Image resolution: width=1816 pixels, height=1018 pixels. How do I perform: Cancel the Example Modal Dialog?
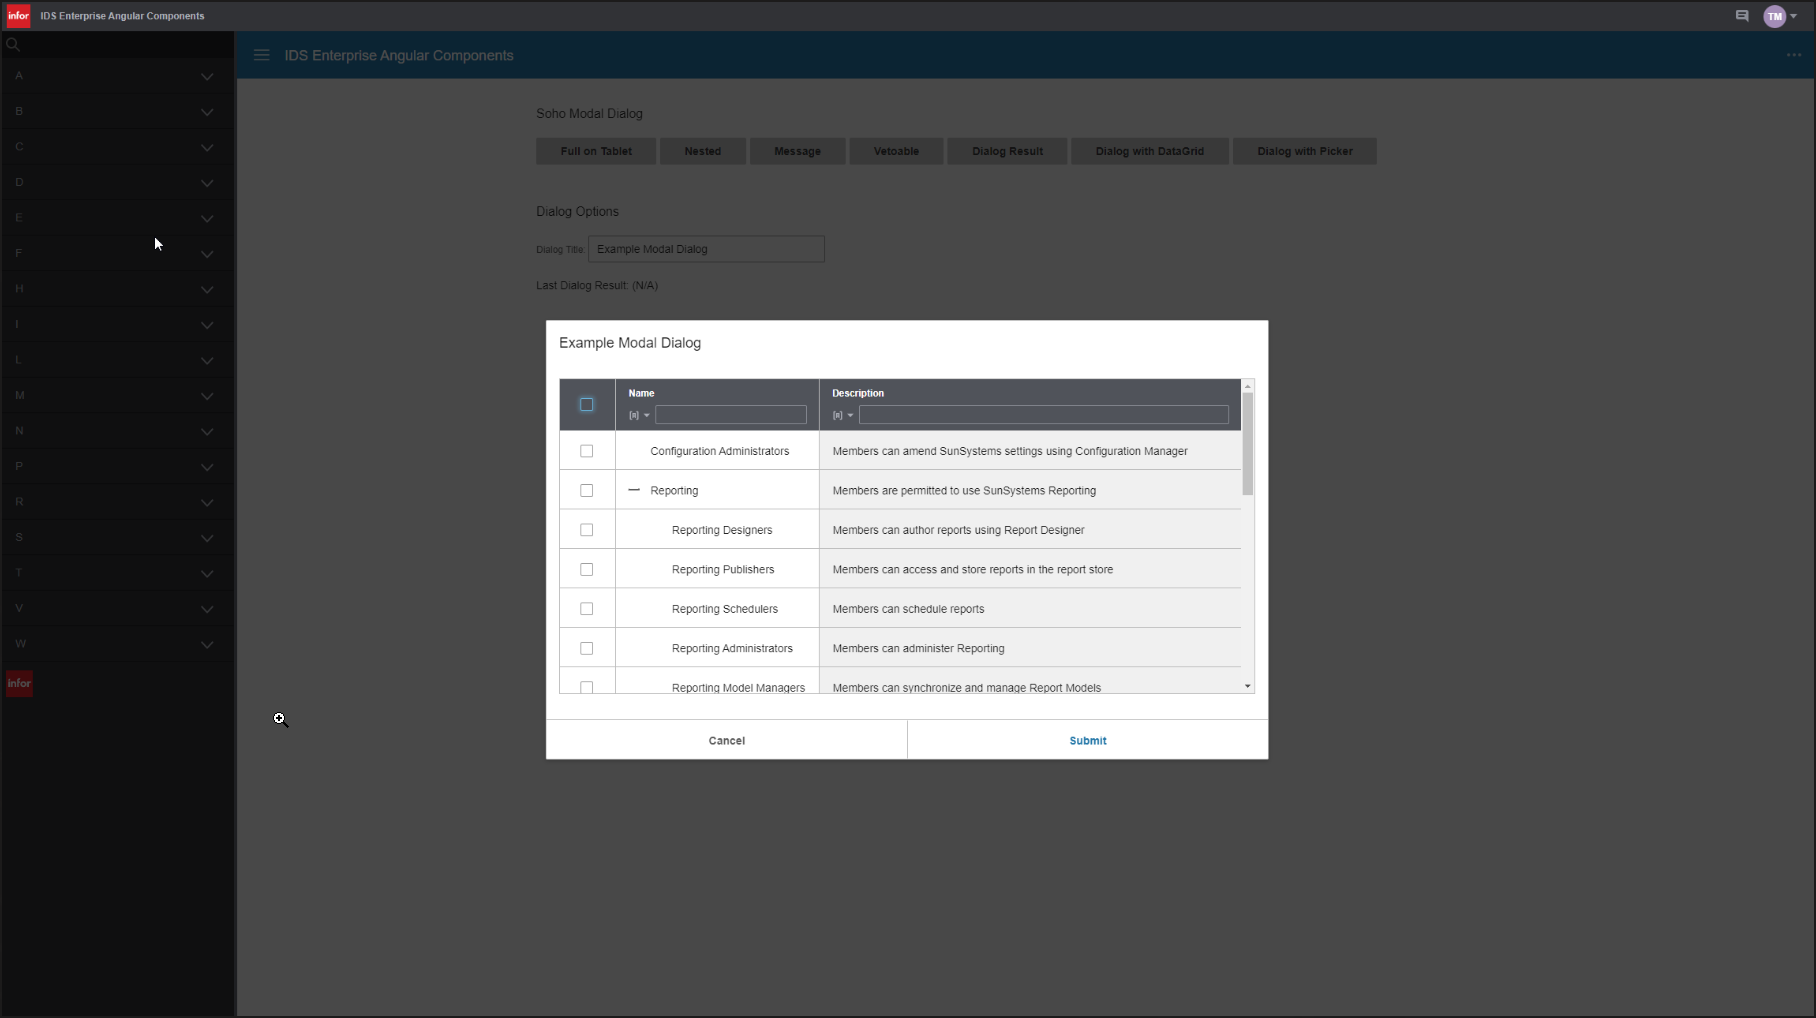click(727, 740)
